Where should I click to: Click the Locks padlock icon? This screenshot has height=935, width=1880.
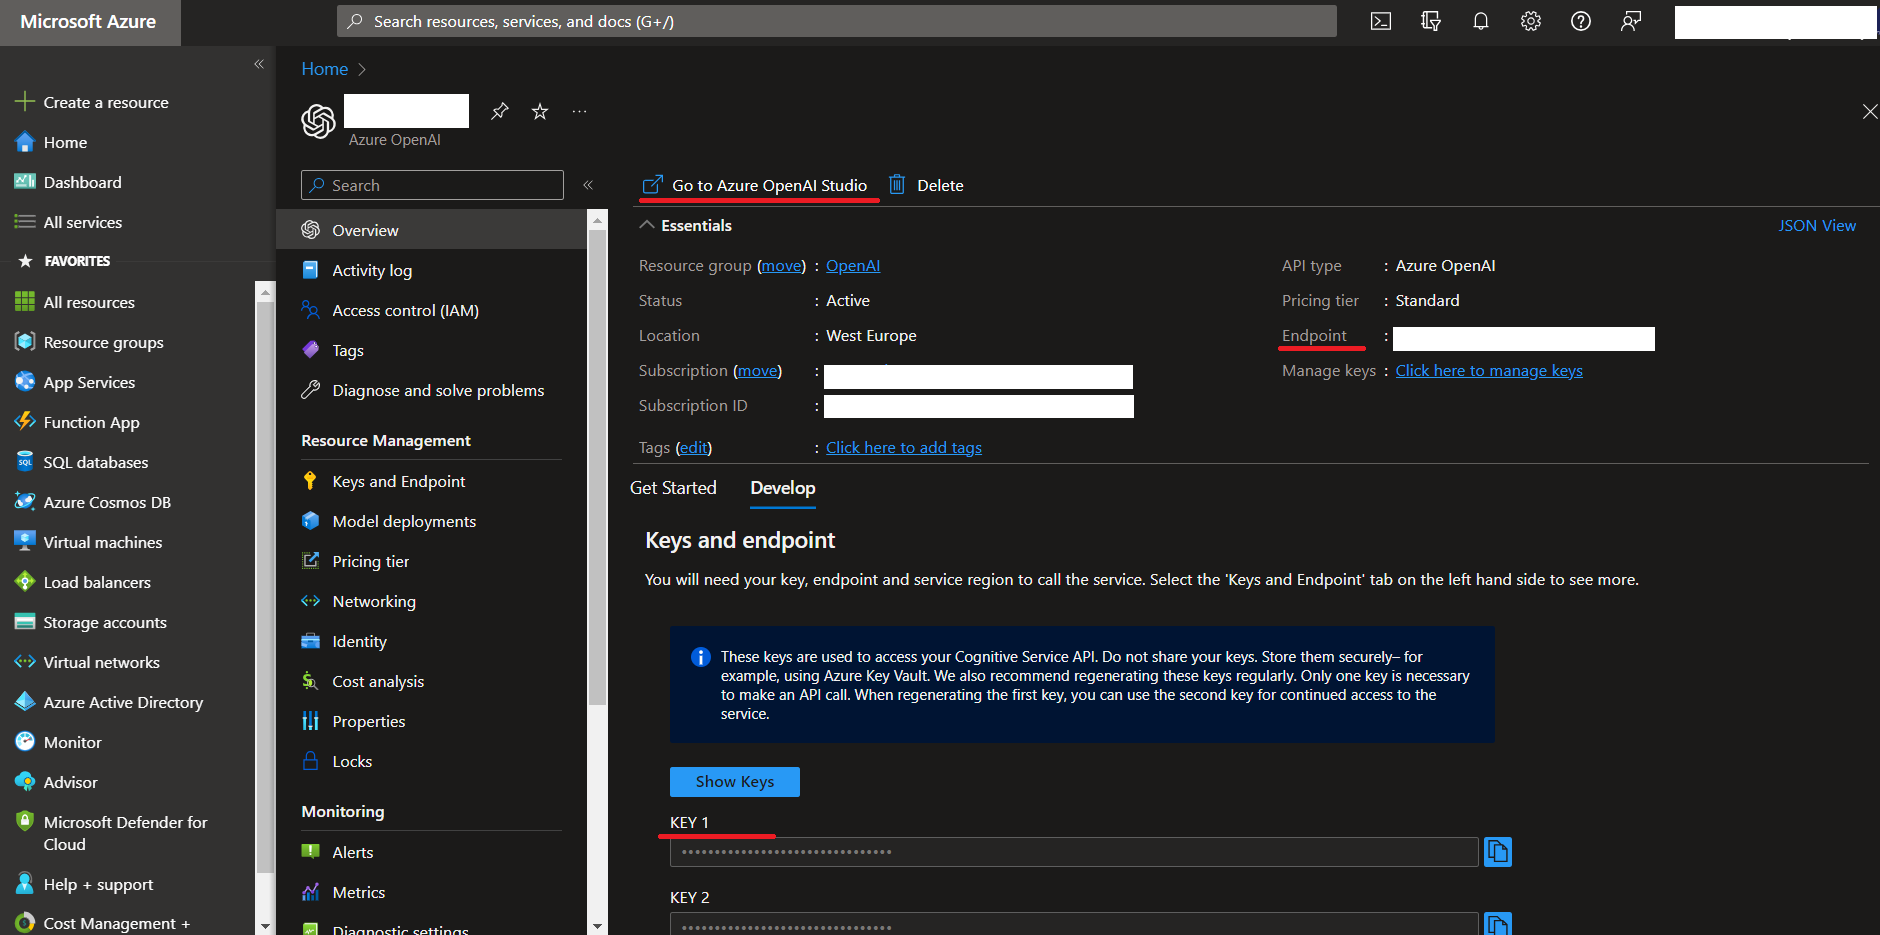pyautogui.click(x=311, y=761)
